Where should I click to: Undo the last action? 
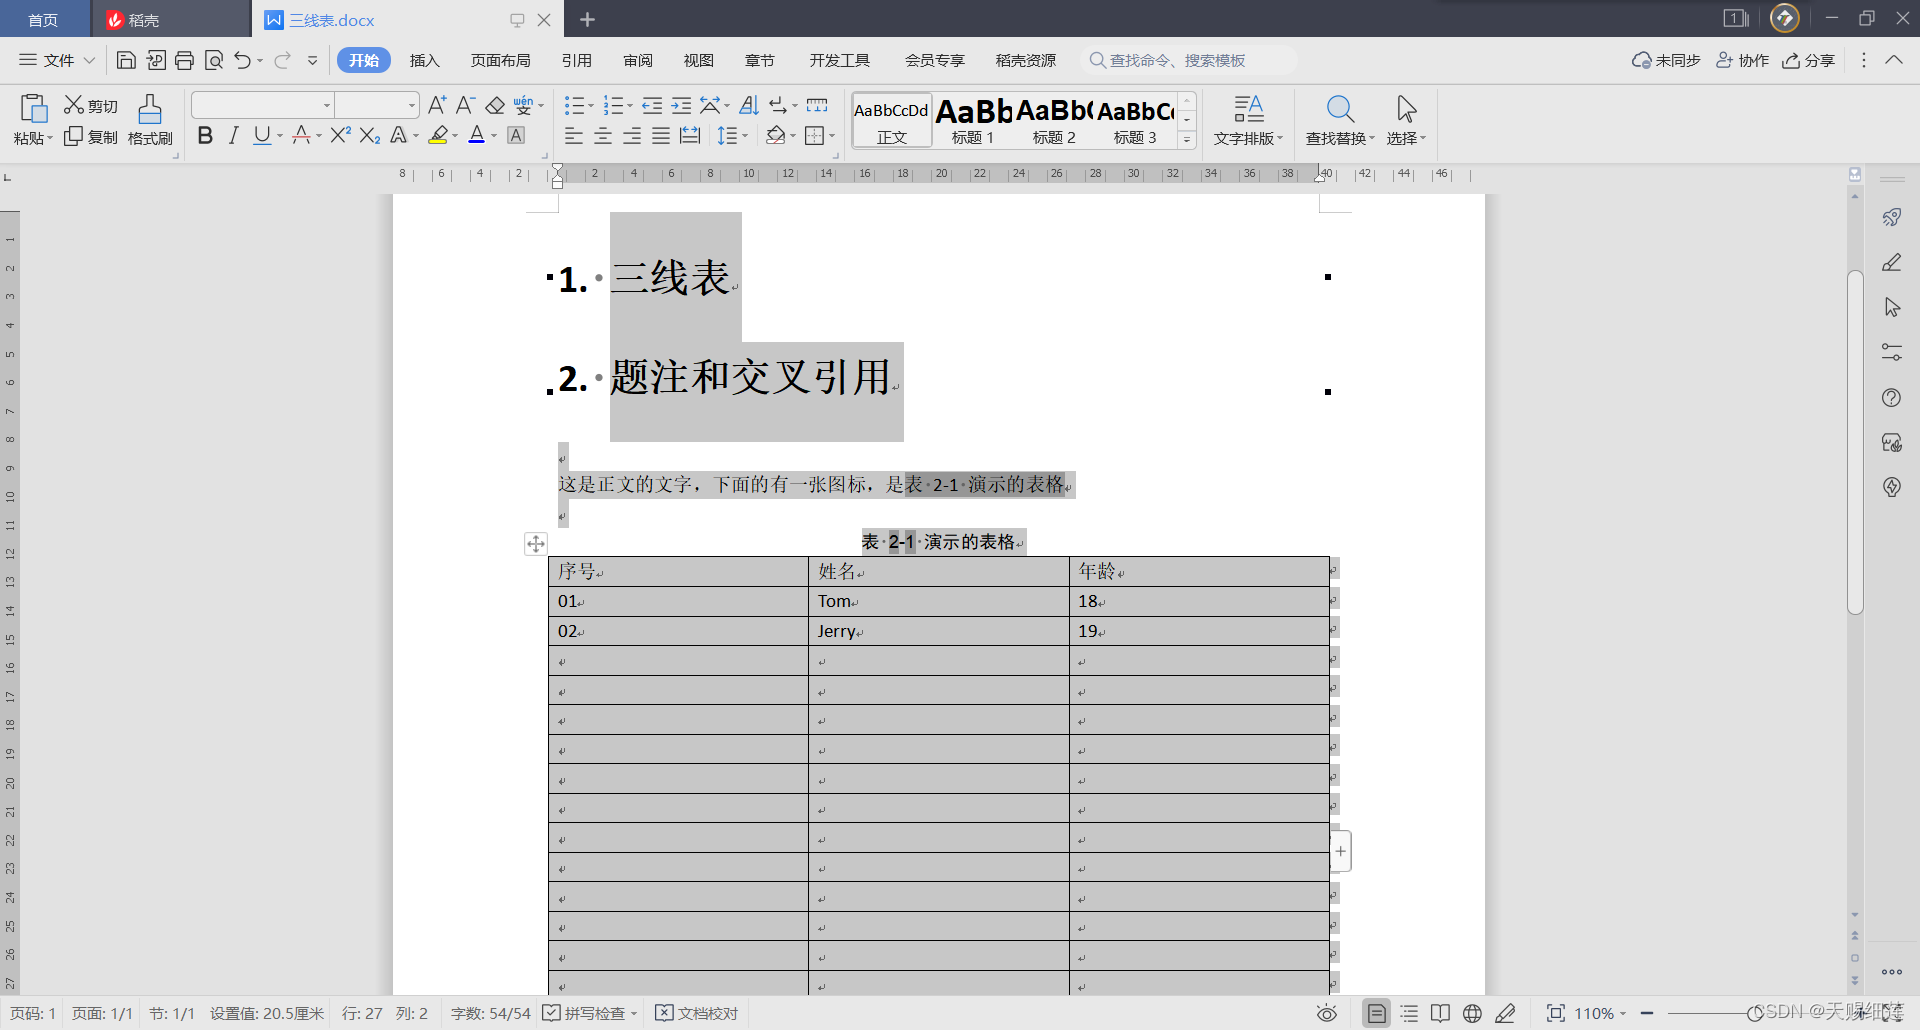(243, 60)
